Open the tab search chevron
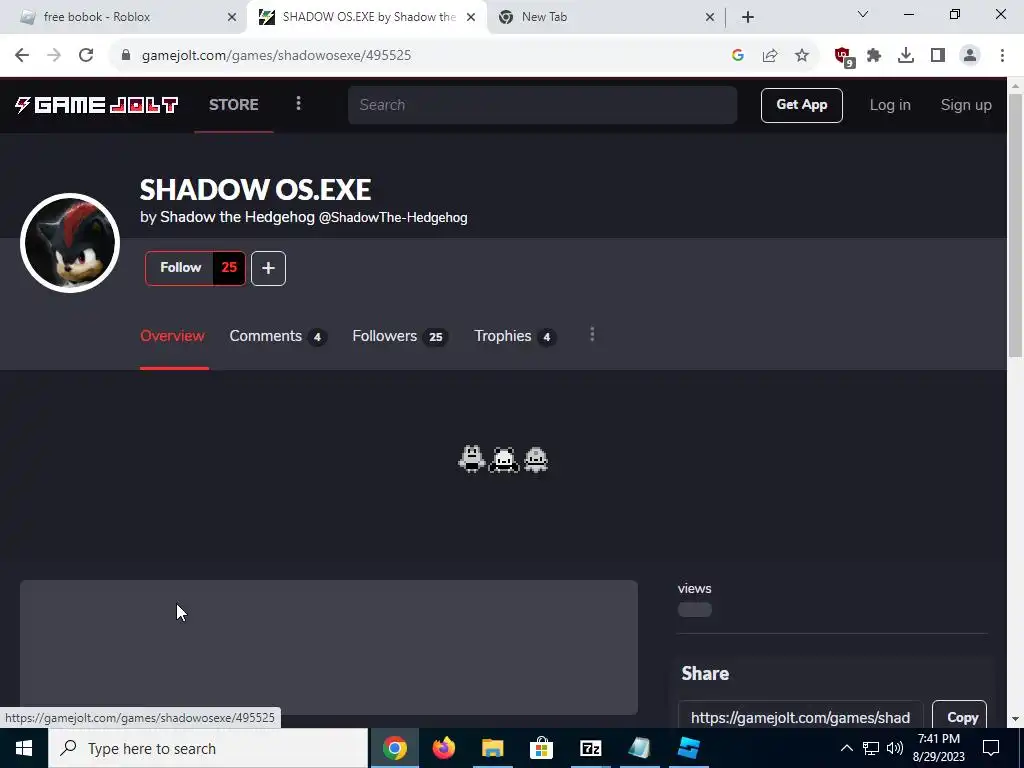Image resolution: width=1024 pixels, height=768 pixels. coord(863,14)
